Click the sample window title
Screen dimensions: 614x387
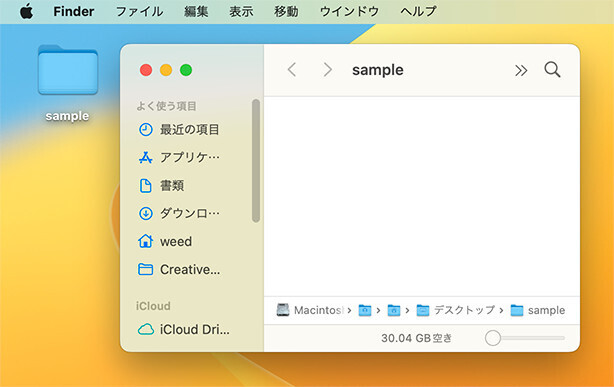(x=377, y=70)
